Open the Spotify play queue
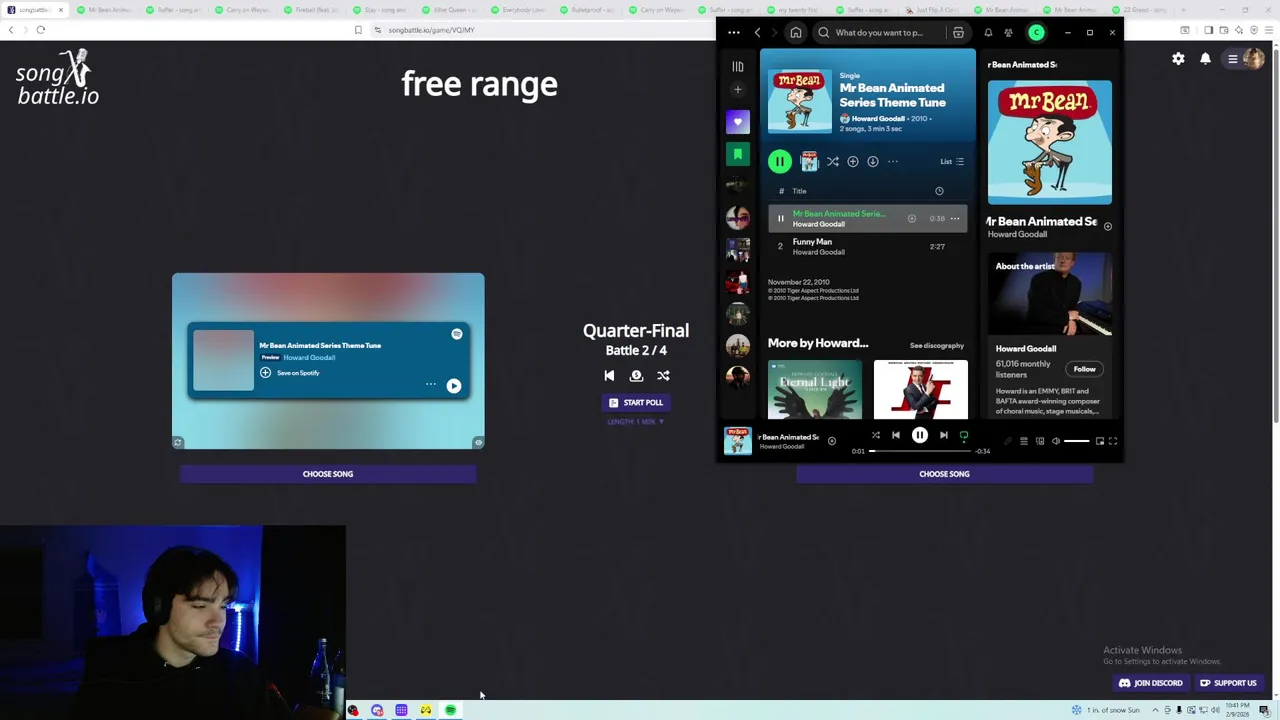This screenshot has width=1280, height=720. (x=1023, y=441)
